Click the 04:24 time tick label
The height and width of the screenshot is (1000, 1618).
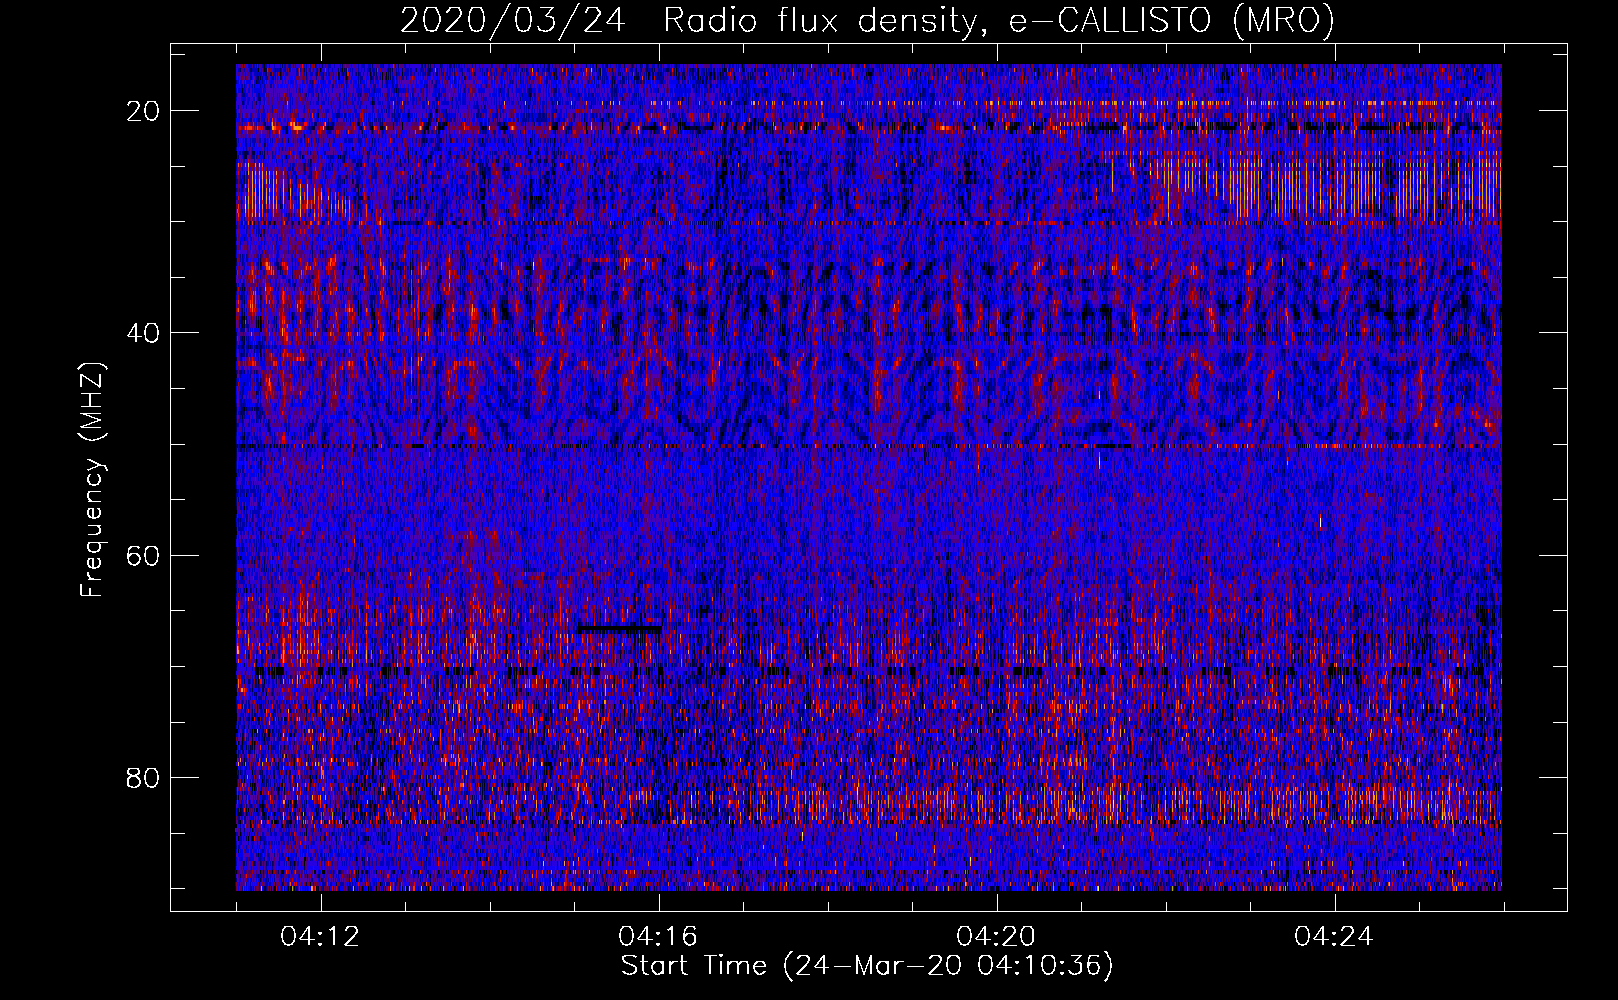point(1334,937)
